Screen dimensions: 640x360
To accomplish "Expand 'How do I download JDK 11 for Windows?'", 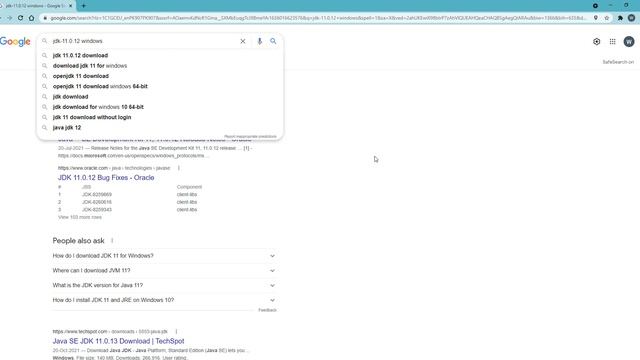I will pyautogui.click(x=164, y=256).
